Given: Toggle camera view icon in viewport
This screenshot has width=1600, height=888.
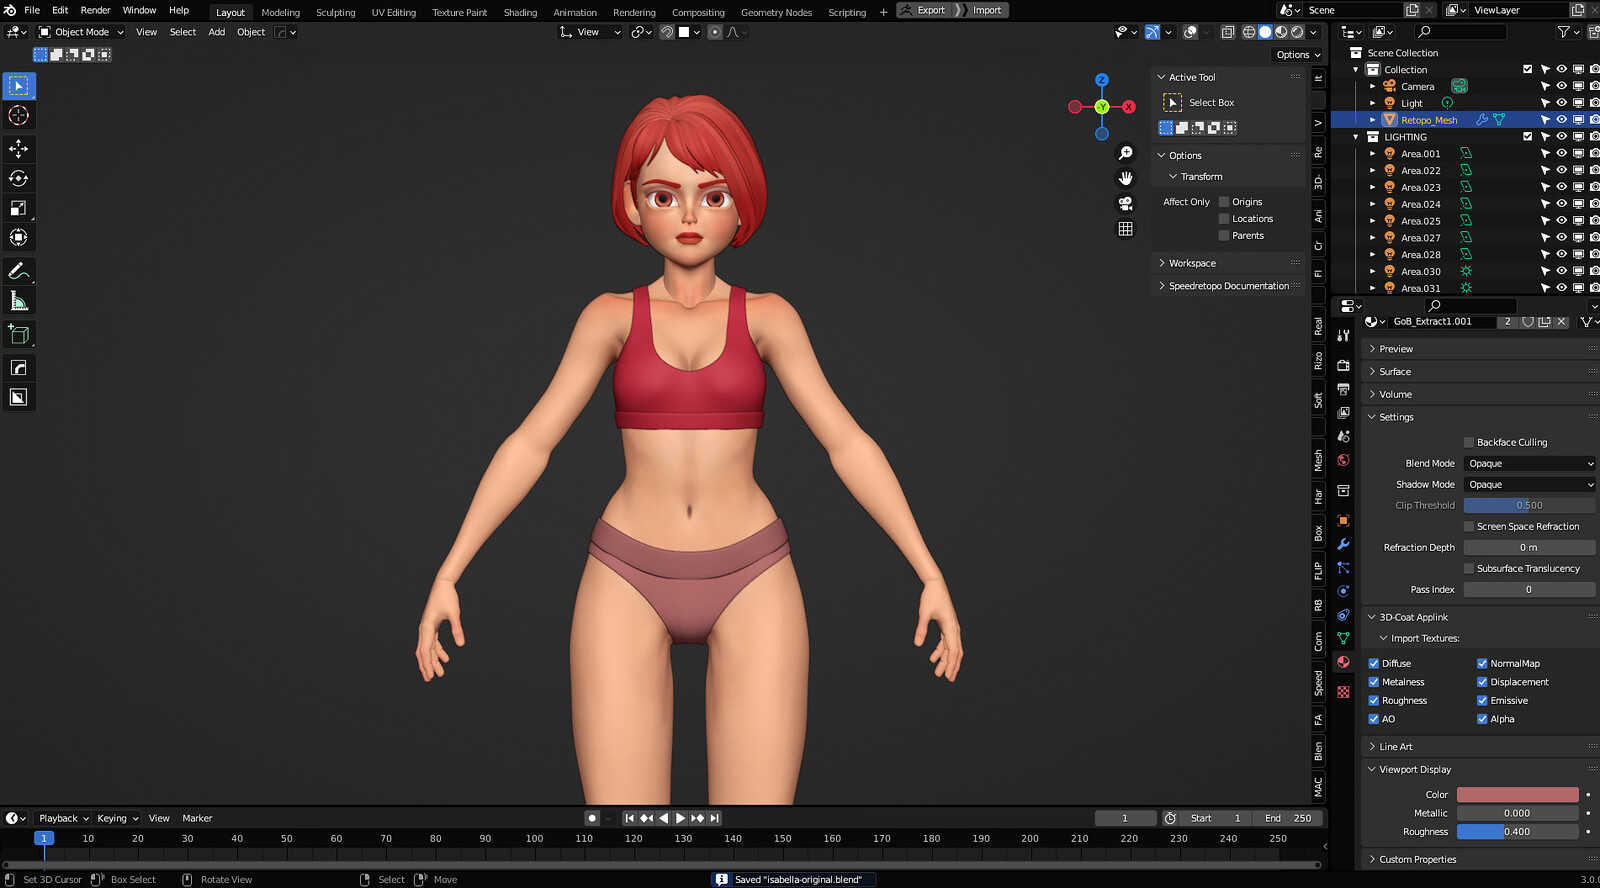Looking at the screenshot, I should pos(1125,203).
